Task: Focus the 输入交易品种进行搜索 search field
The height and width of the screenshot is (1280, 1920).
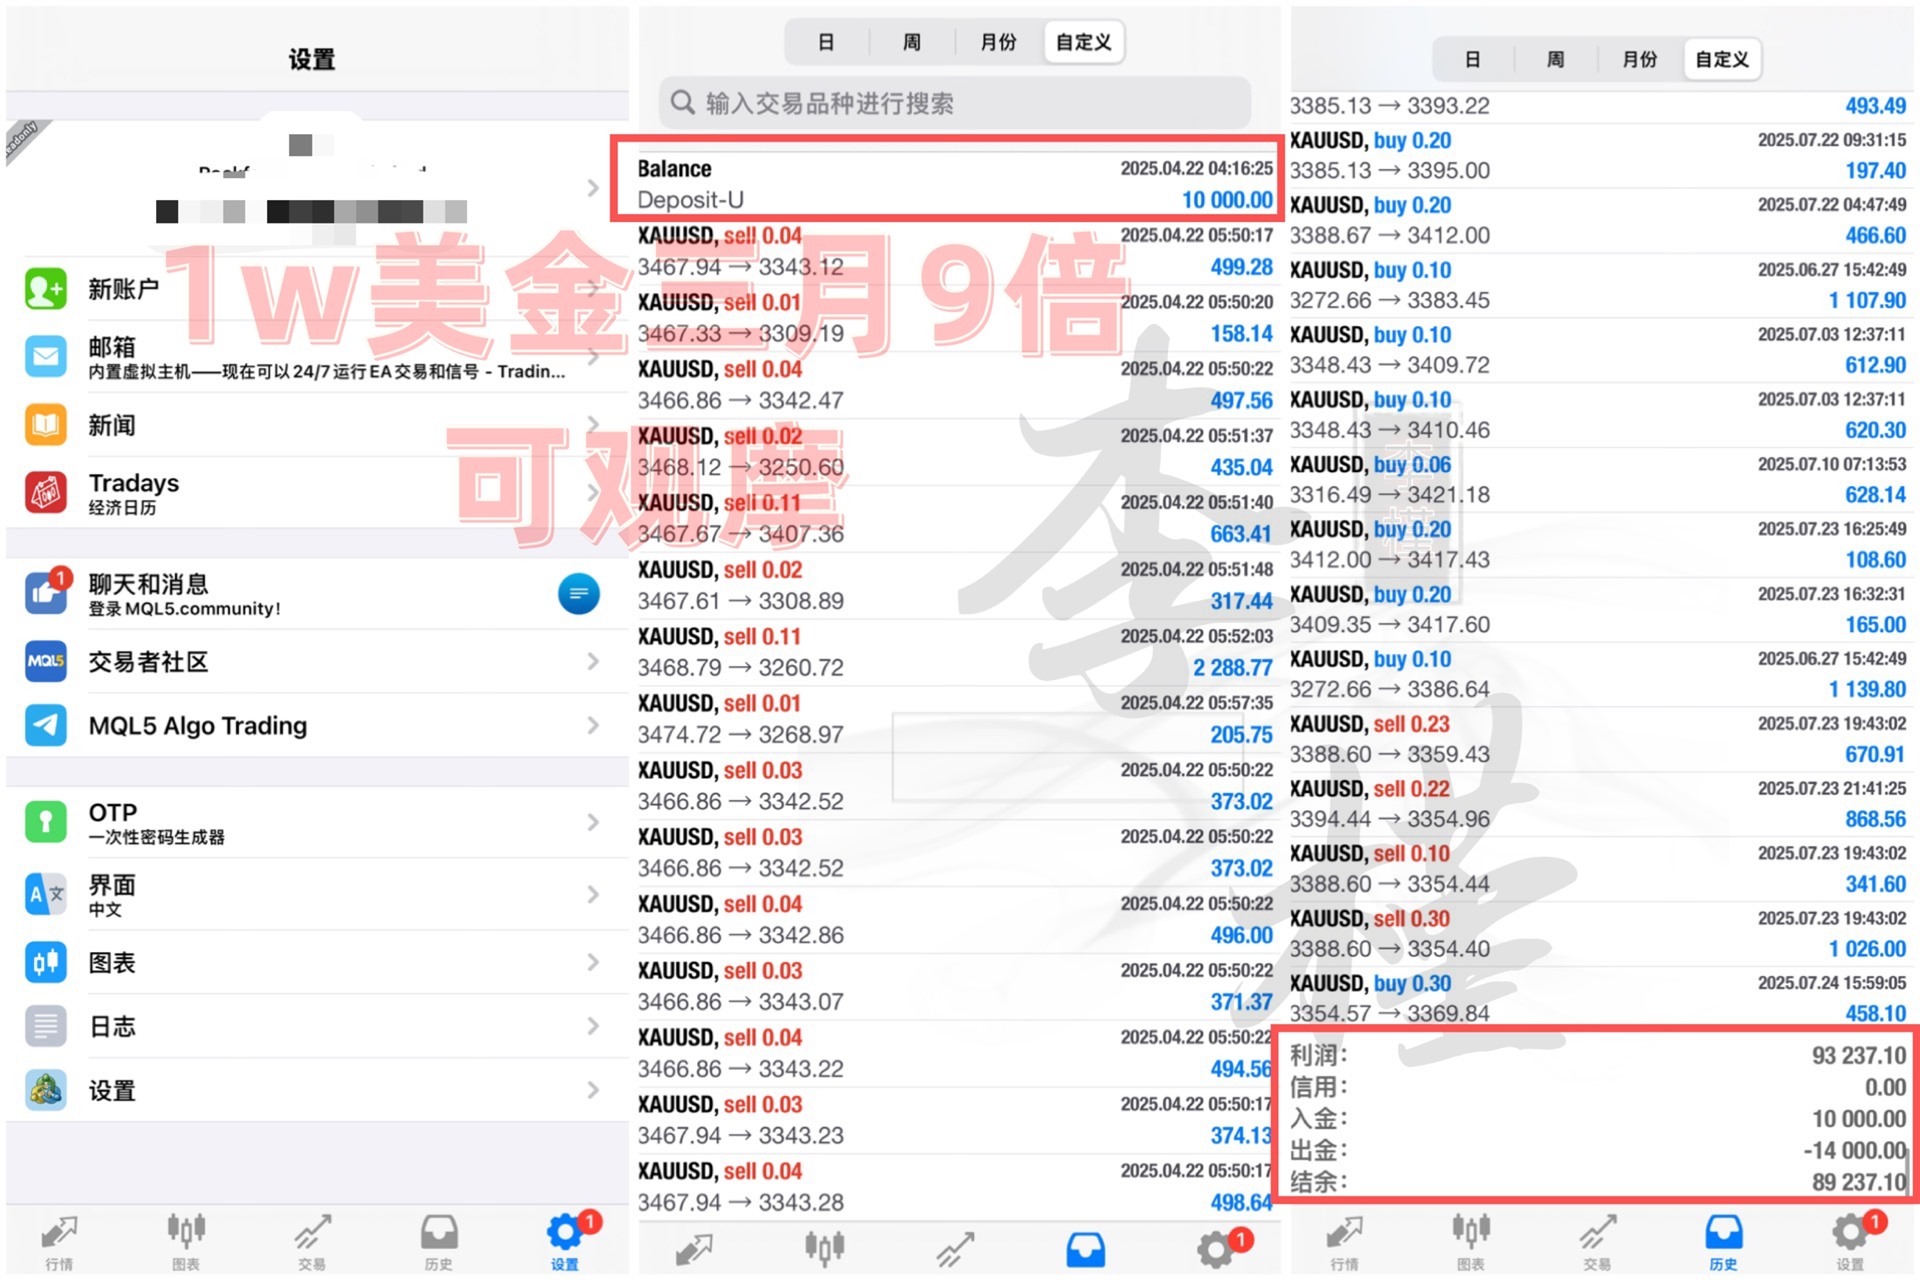Action: pyautogui.click(x=955, y=103)
